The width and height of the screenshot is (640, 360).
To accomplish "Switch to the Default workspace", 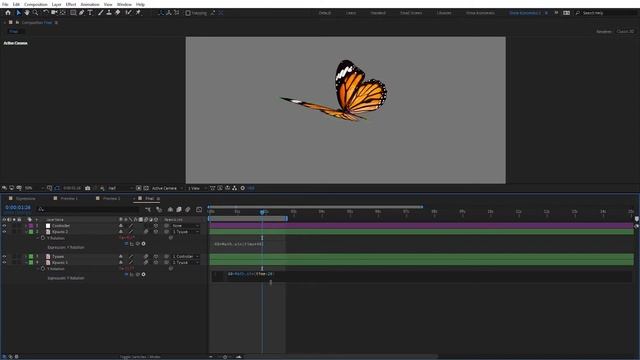I will pyautogui.click(x=325, y=13).
